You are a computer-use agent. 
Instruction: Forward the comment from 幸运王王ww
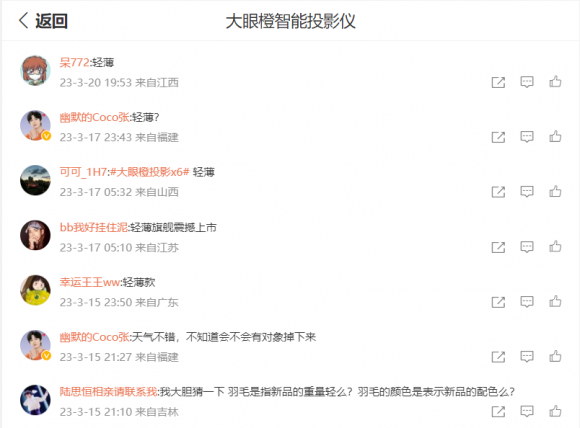[x=498, y=302]
